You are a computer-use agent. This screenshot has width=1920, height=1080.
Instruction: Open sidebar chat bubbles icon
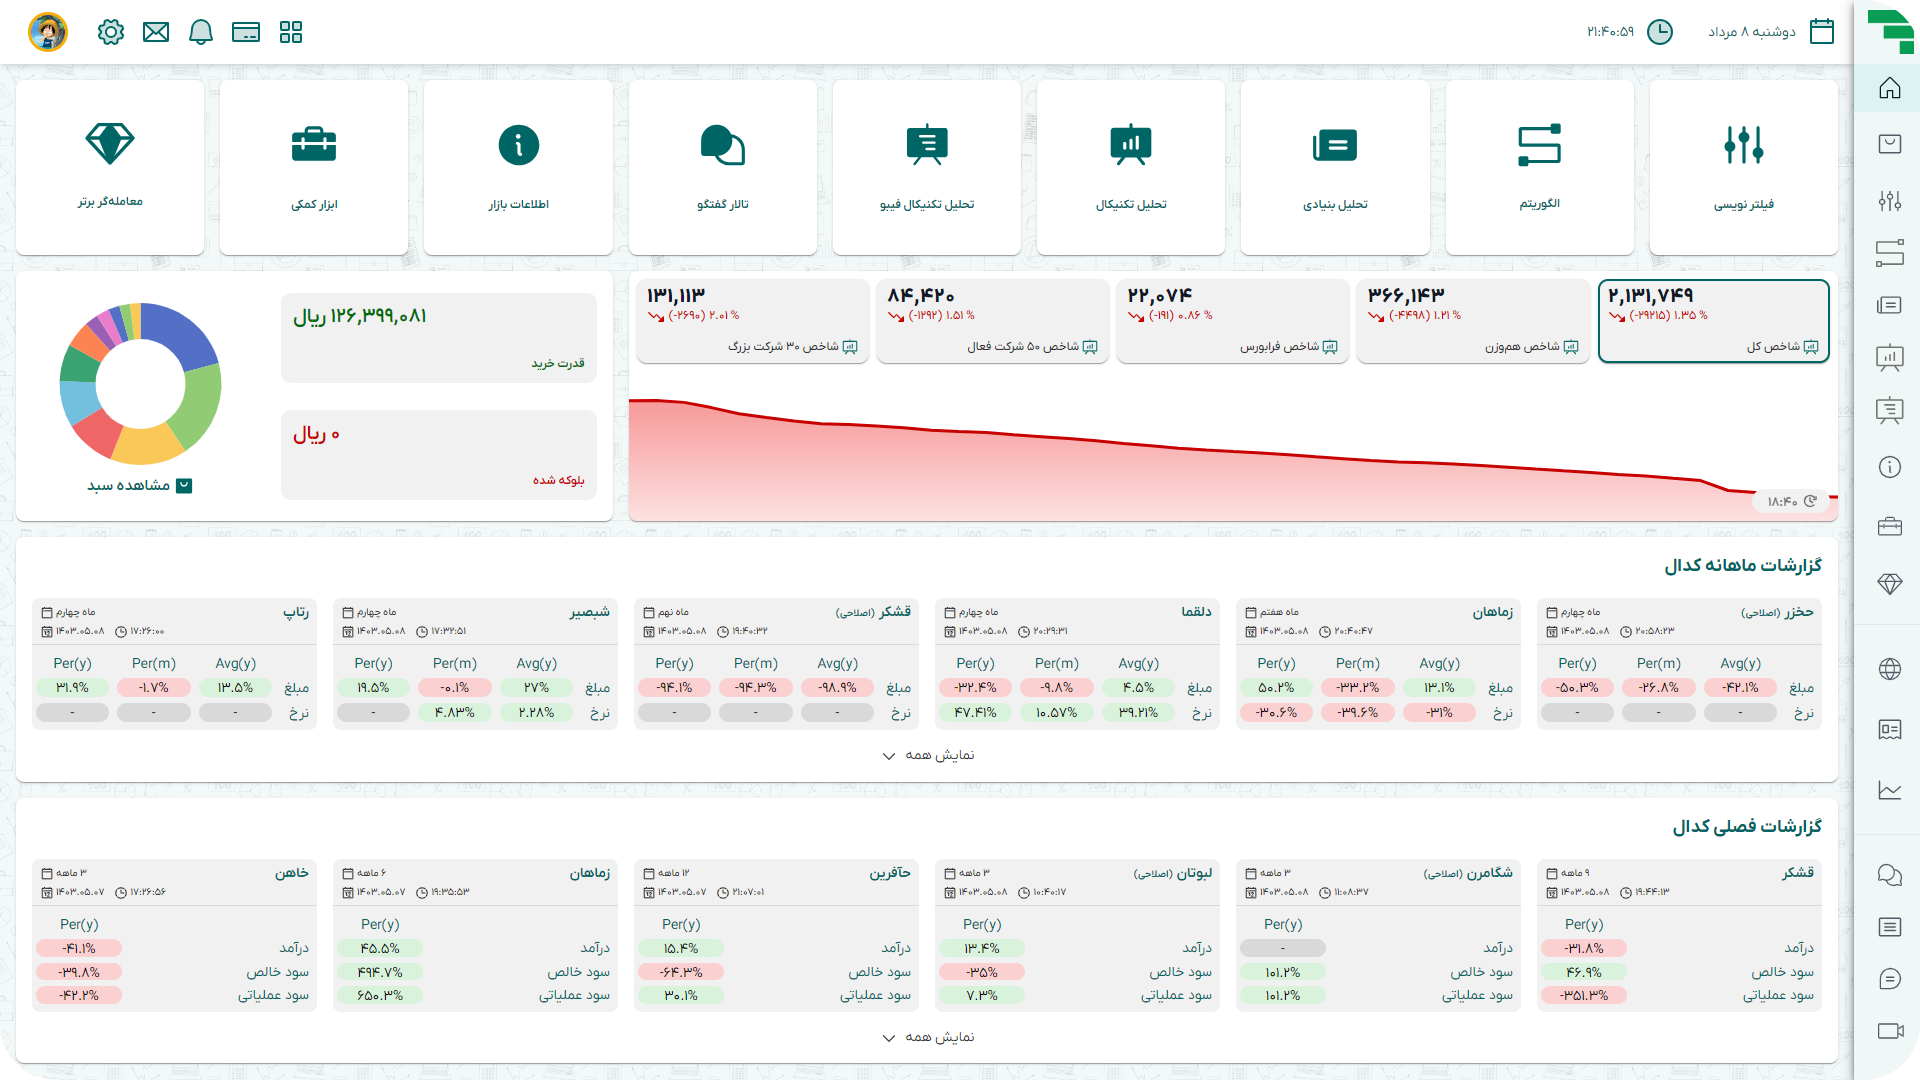[1889, 875]
